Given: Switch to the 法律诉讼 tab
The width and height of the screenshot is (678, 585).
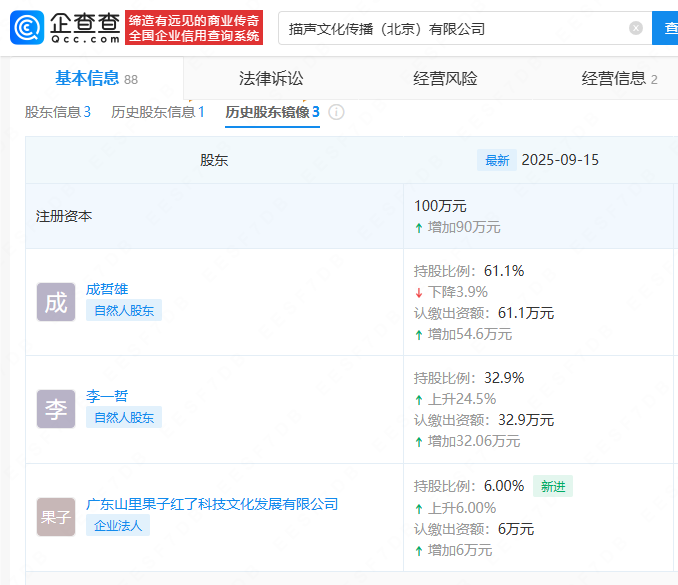Looking at the screenshot, I should tap(271, 78).
